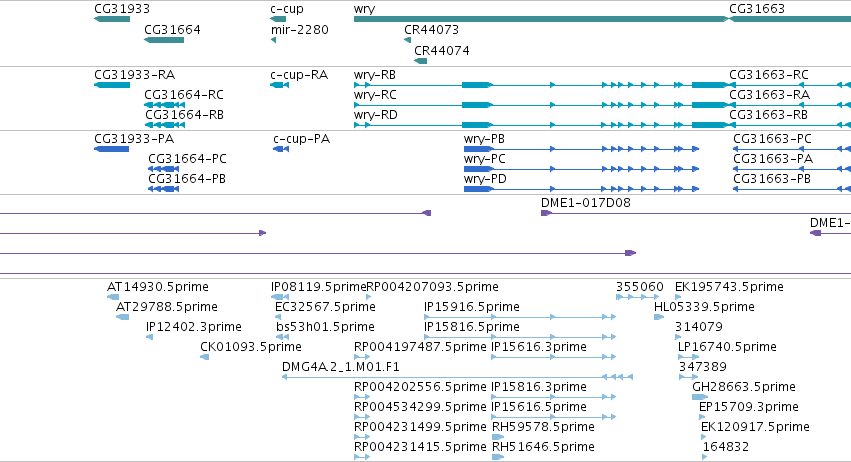This screenshot has height=462, width=851.
Task: Click EST RP004207093.5prime
Action: pos(433,287)
